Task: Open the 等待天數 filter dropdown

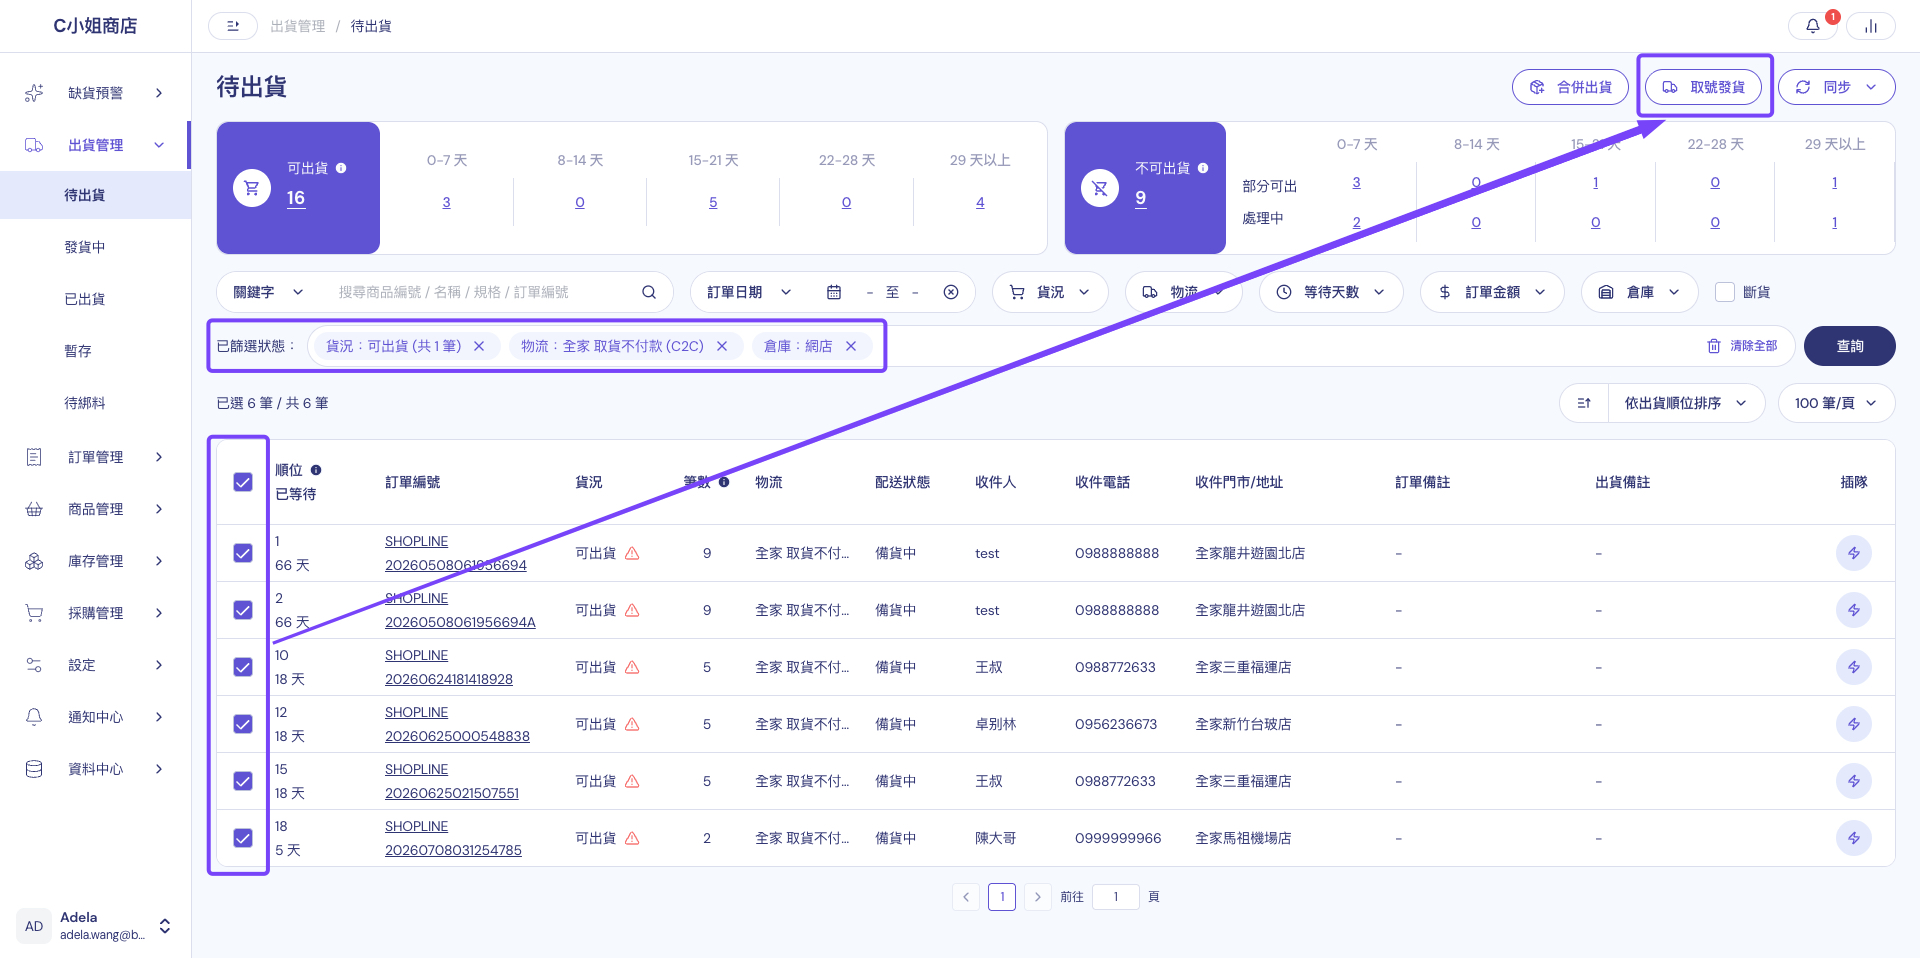Action: point(1331,292)
